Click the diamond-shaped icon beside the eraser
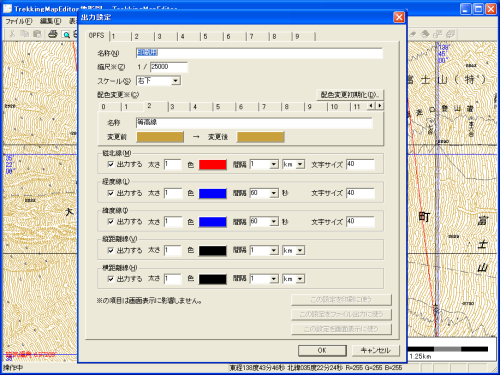500x375 pixels. 425,34
